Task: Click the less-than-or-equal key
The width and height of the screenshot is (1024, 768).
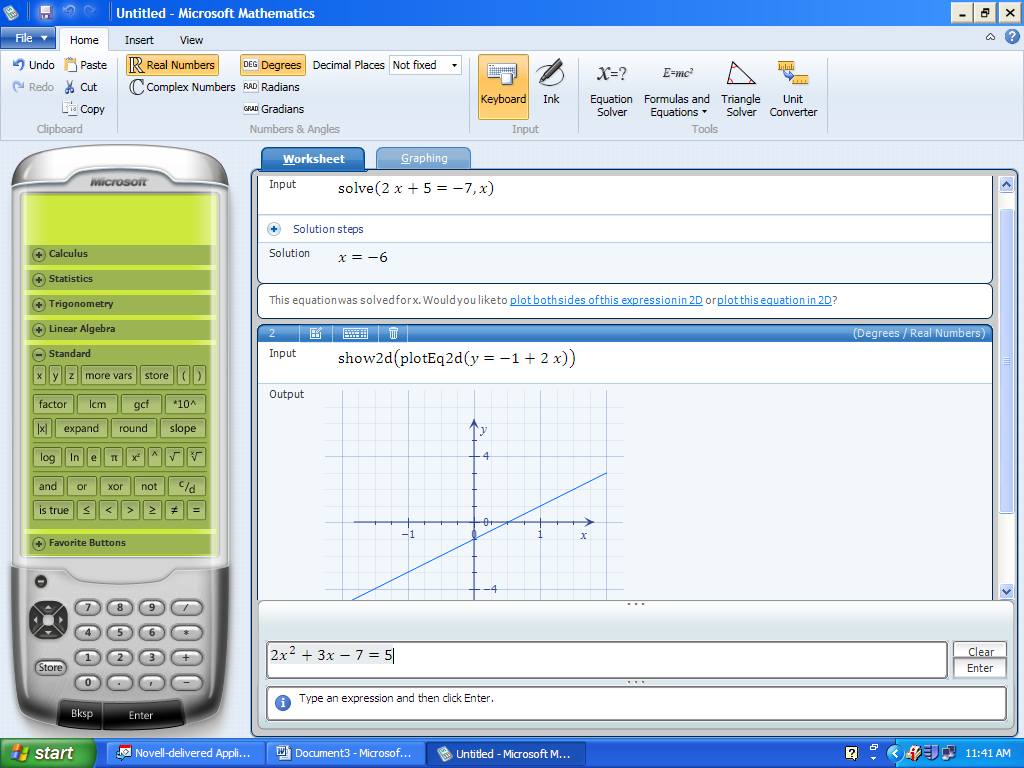Action: (86, 510)
